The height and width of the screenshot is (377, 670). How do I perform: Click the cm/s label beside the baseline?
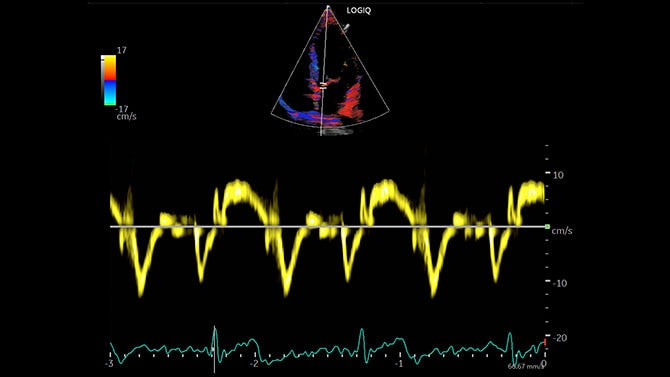click(562, 231)
